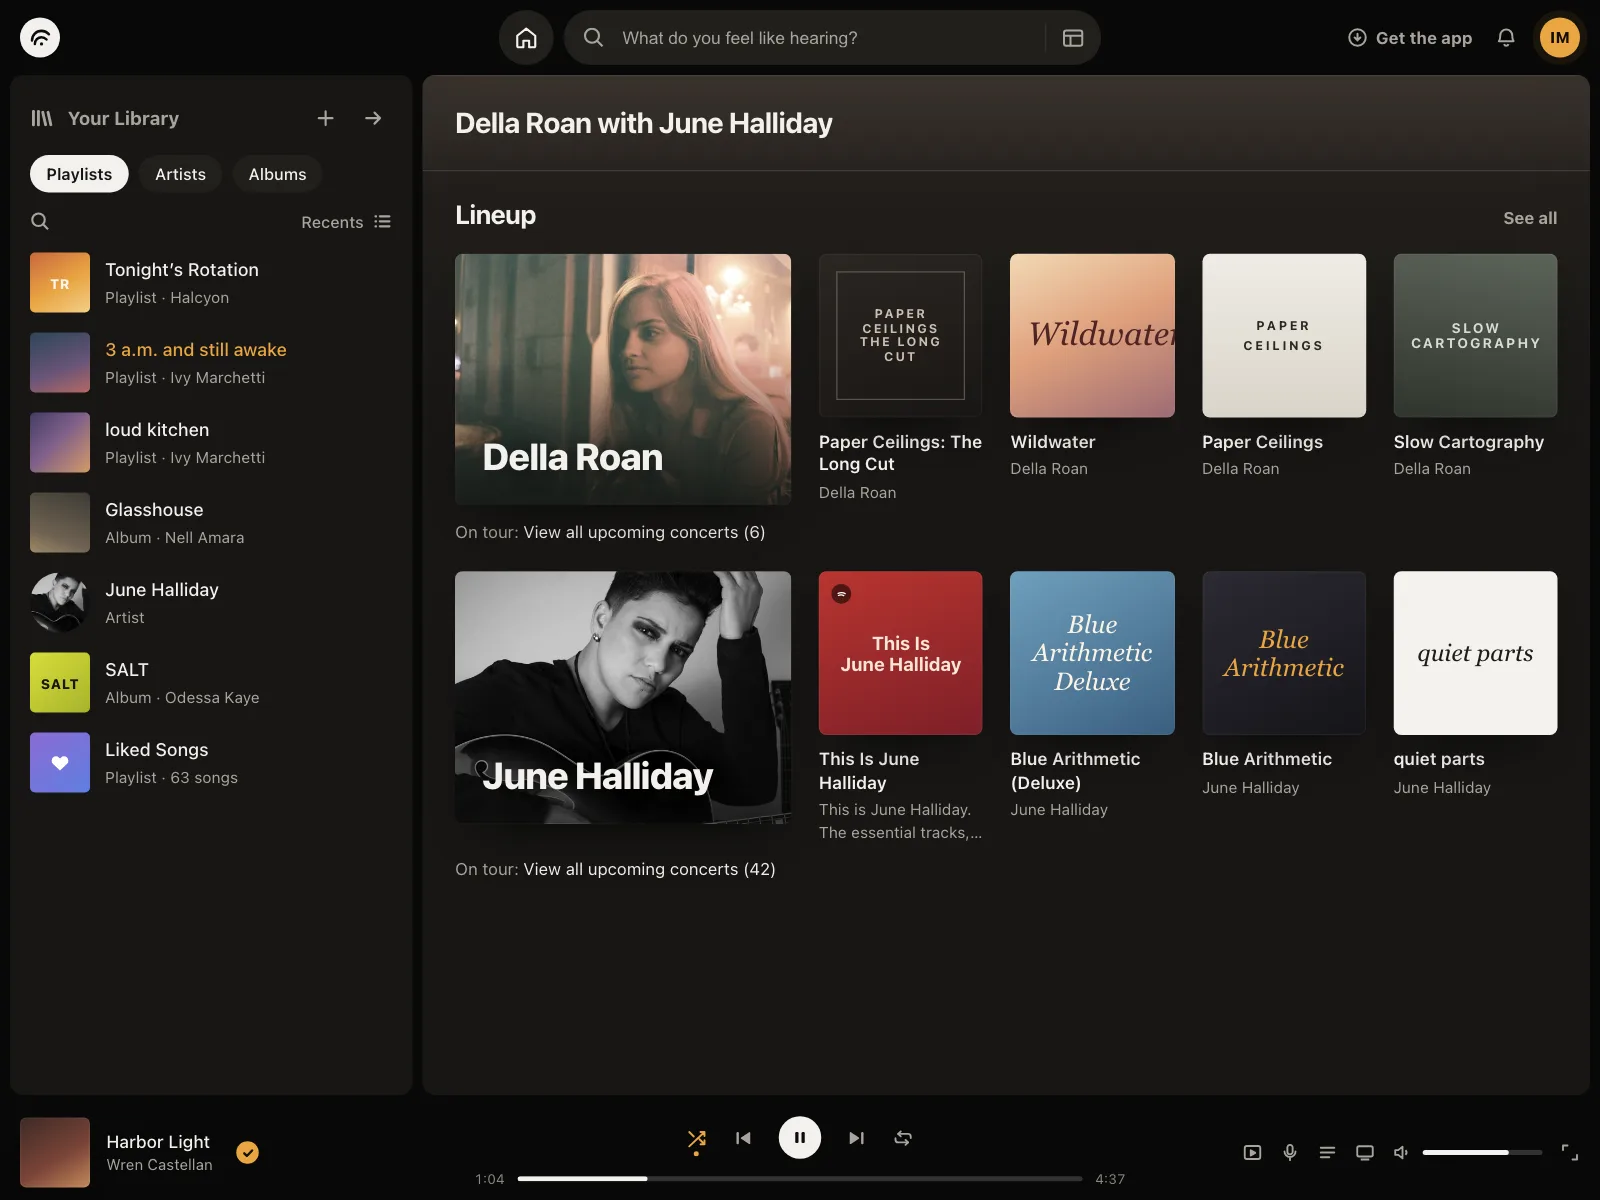
Task: Mute the volume speaker icon
Action: [1401, 1152]
